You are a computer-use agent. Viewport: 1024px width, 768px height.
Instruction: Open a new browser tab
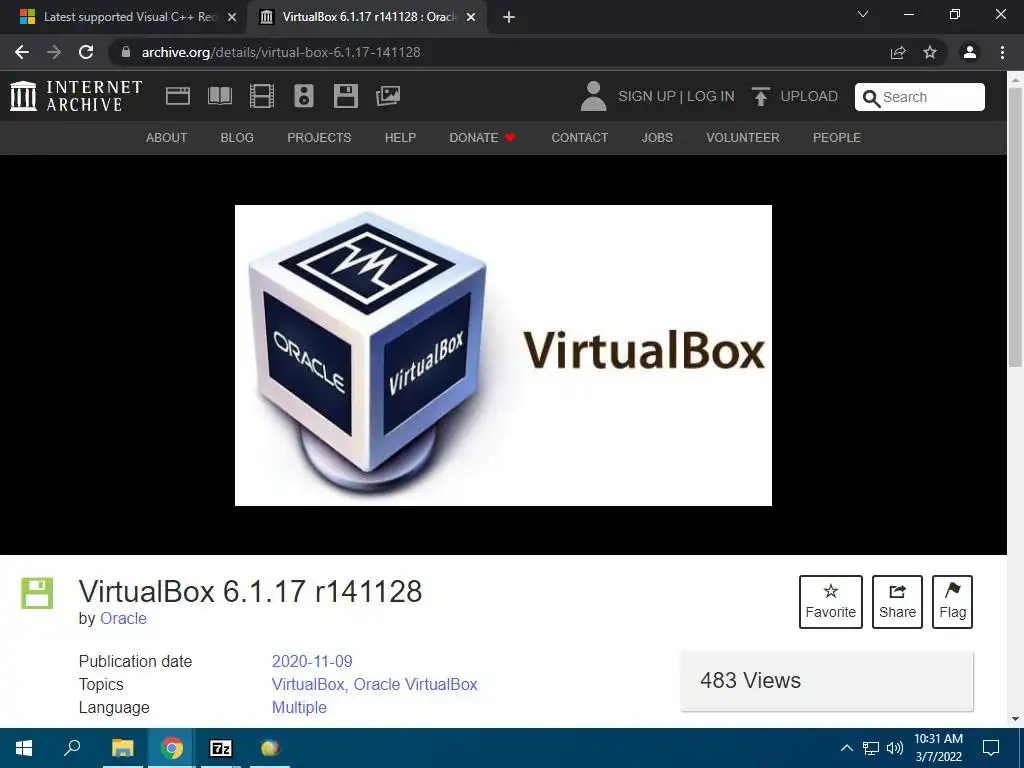(509, 17)
